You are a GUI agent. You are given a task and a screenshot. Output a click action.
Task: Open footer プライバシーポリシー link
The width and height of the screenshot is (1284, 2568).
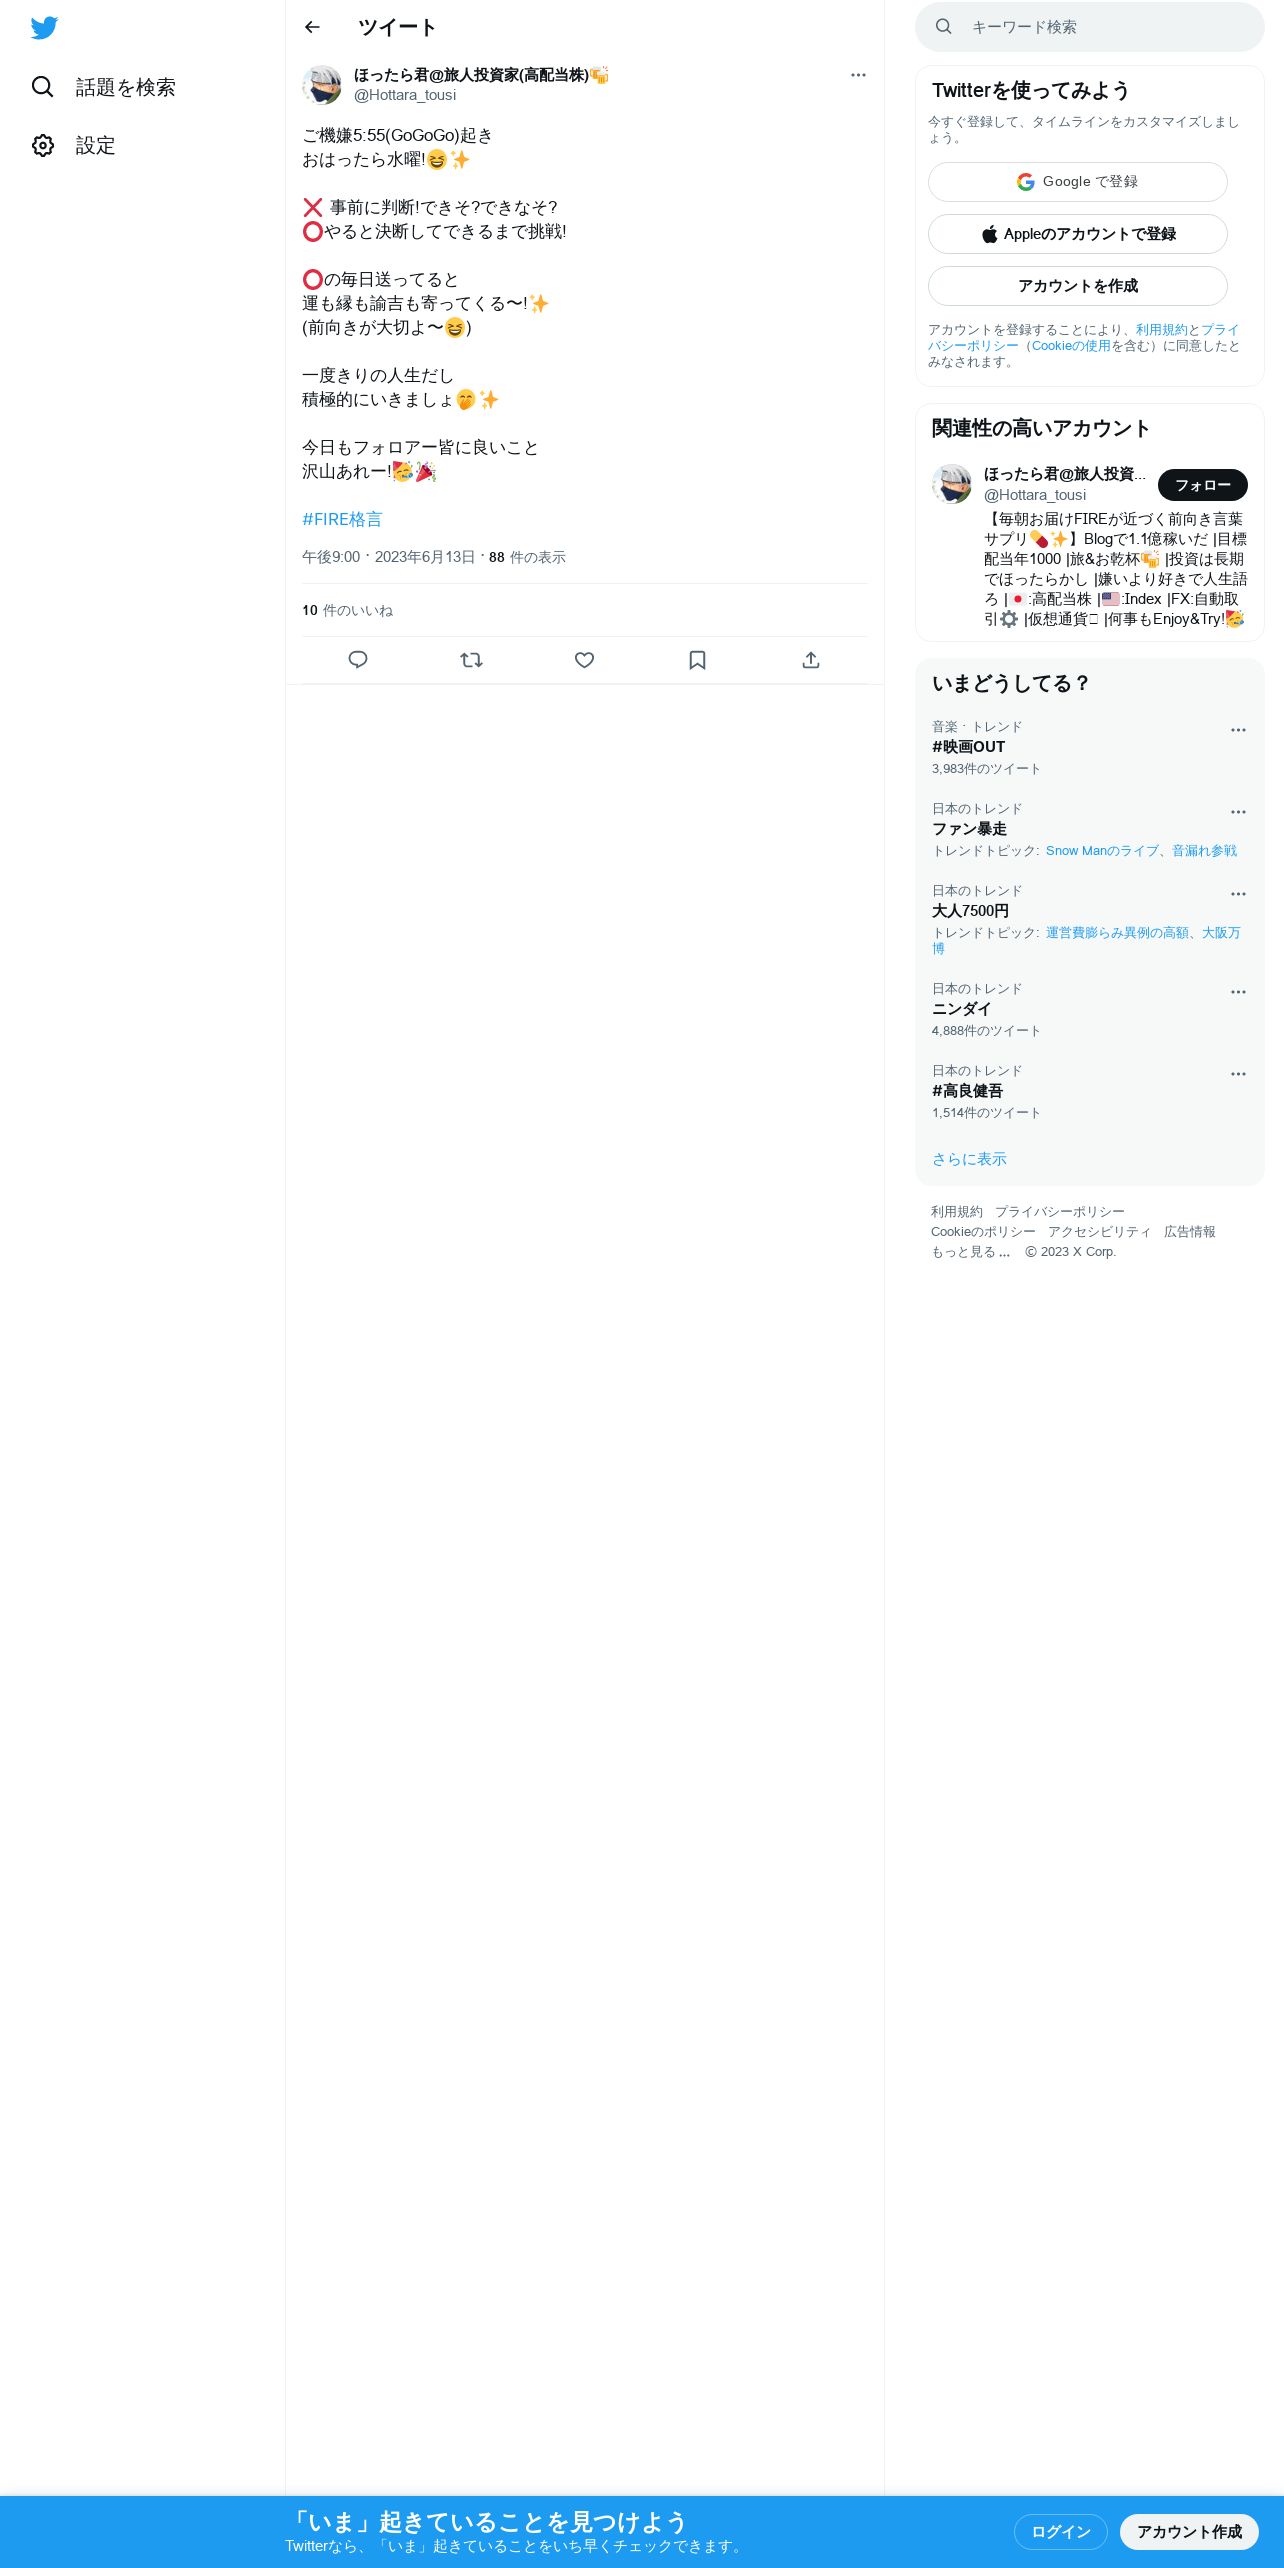(1059, 1212)
